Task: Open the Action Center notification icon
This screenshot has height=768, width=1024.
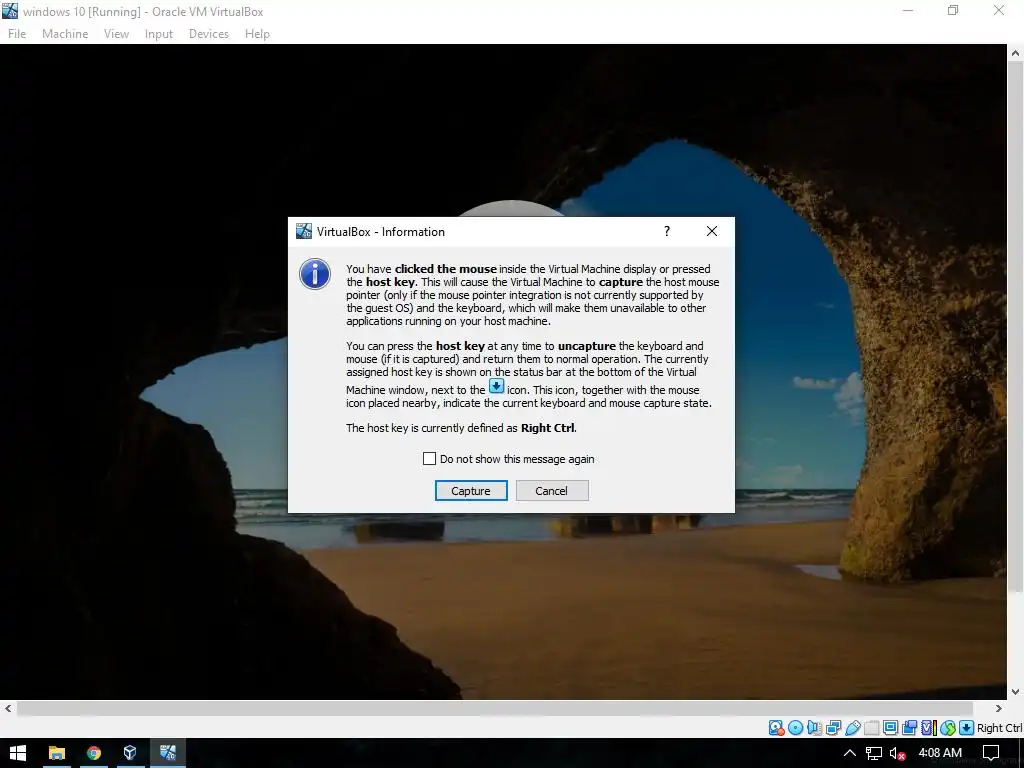Action: pyautogui.click(x=991, y=753)
